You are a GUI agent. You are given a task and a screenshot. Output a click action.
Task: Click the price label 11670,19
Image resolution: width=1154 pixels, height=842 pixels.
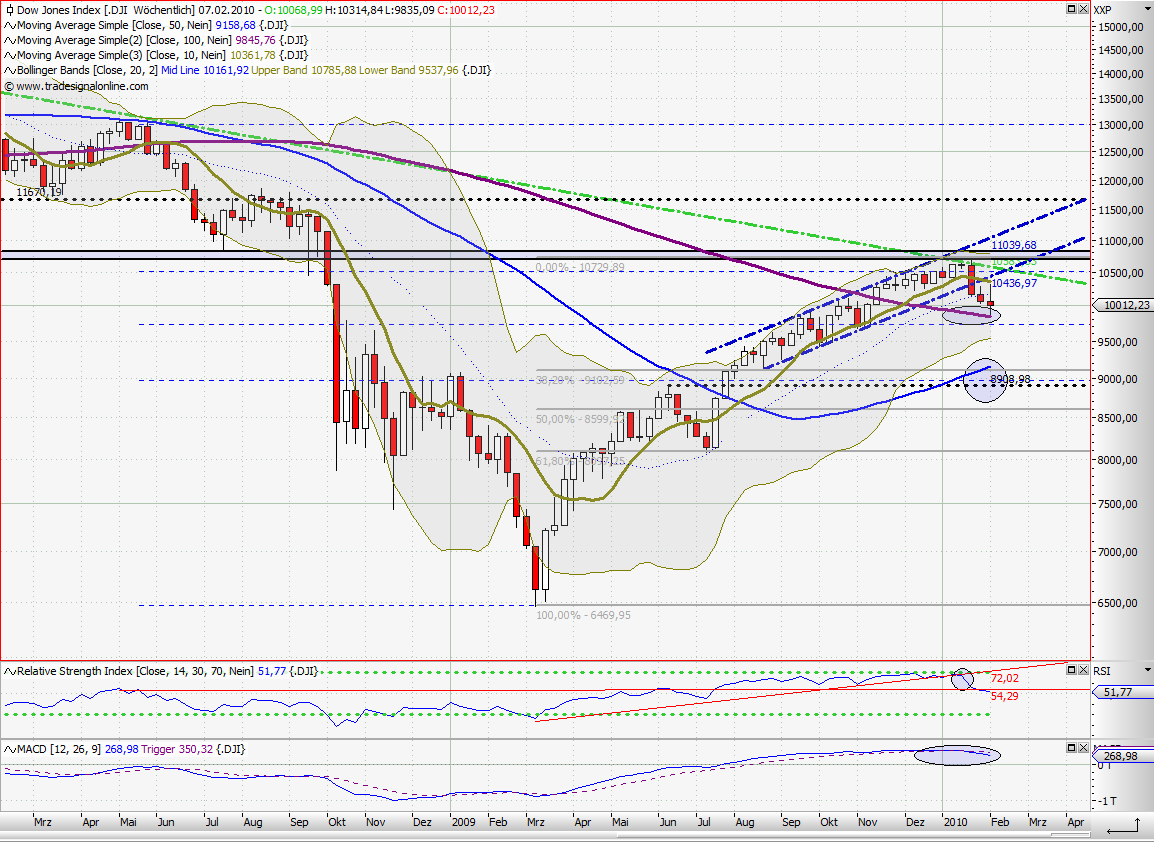(40, 192)
